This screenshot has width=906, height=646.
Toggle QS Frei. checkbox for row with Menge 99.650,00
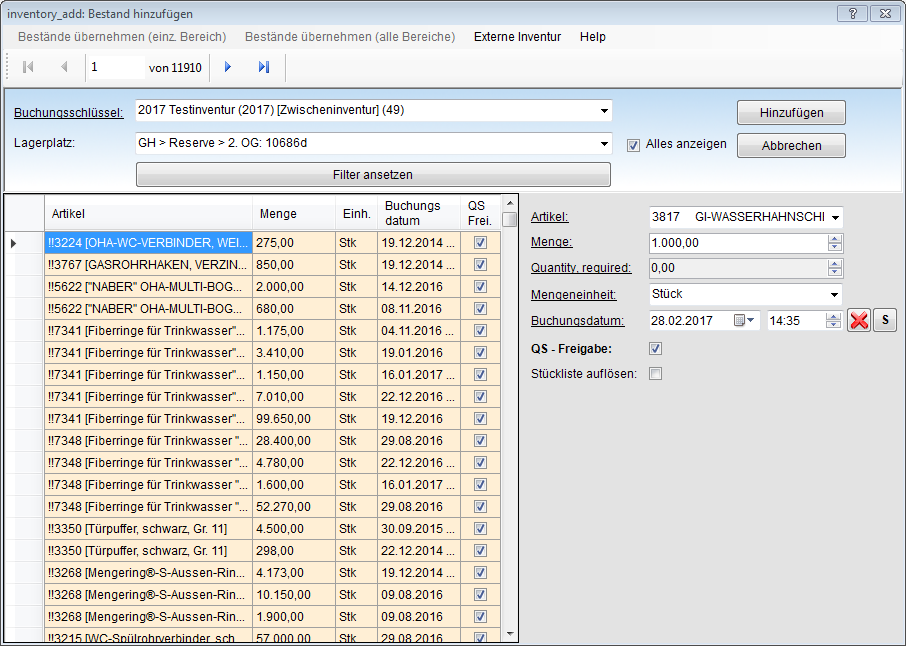tap(480, 418)
